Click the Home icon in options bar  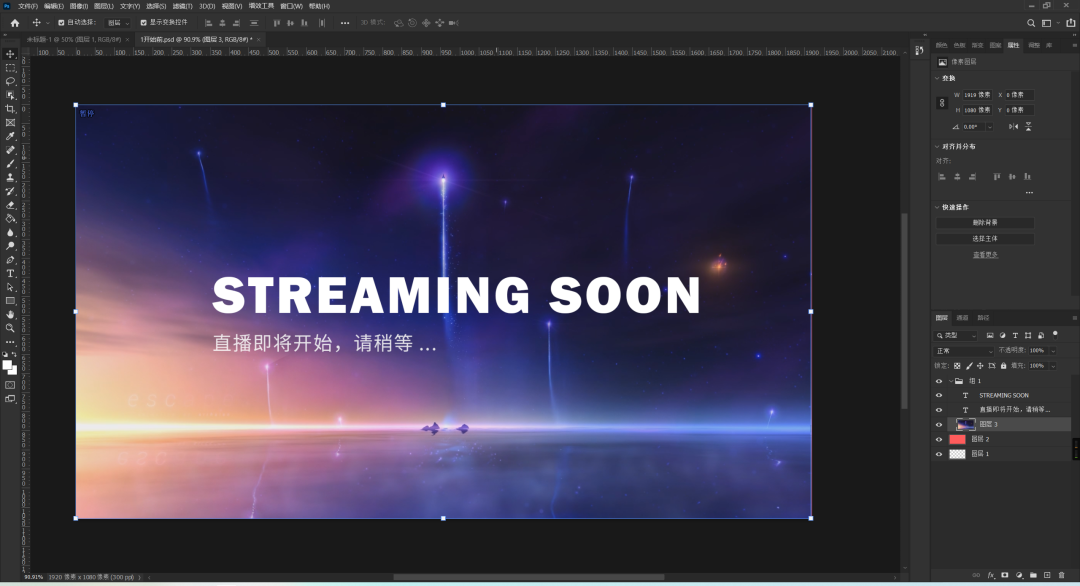point(14,22)
